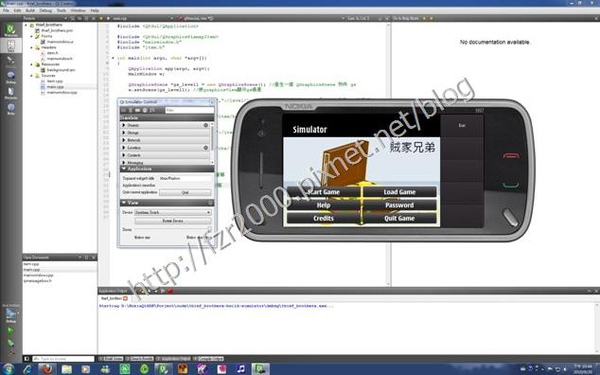Click the green Run button in sidebar
Screen dimensions: 600x375
pyautogui.click(x=11, y=331)
